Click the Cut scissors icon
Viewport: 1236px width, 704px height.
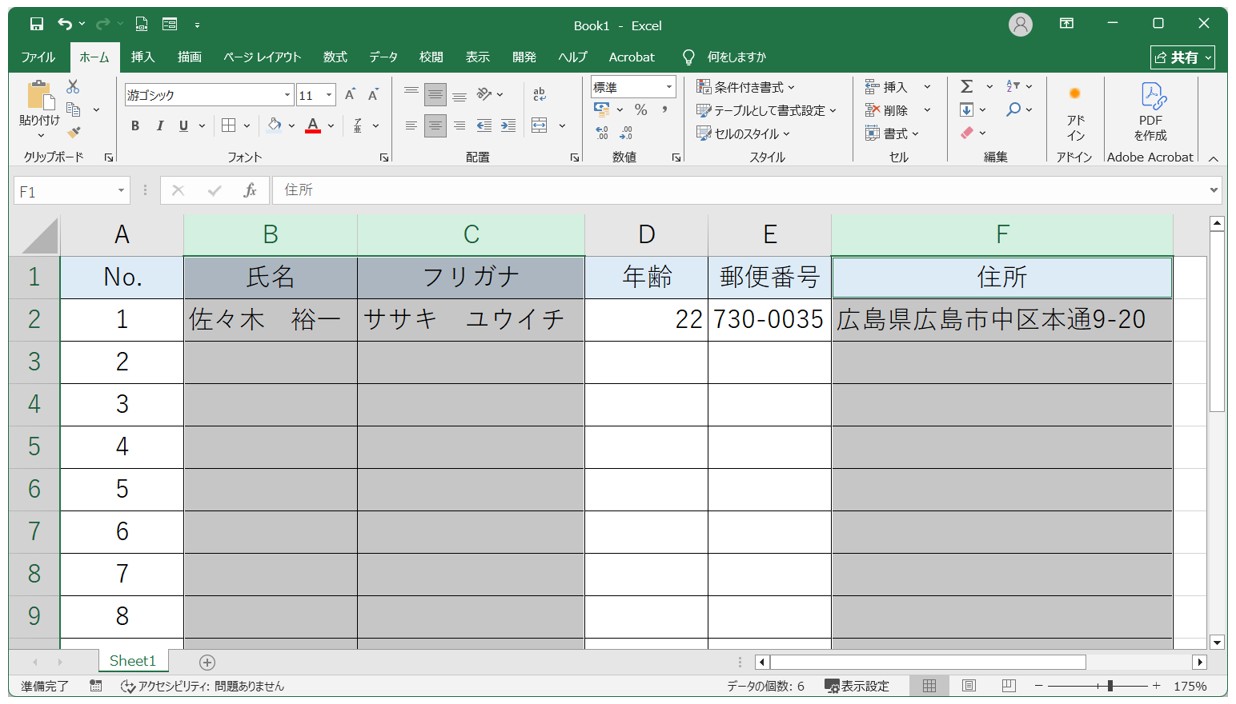pos(73,87)
